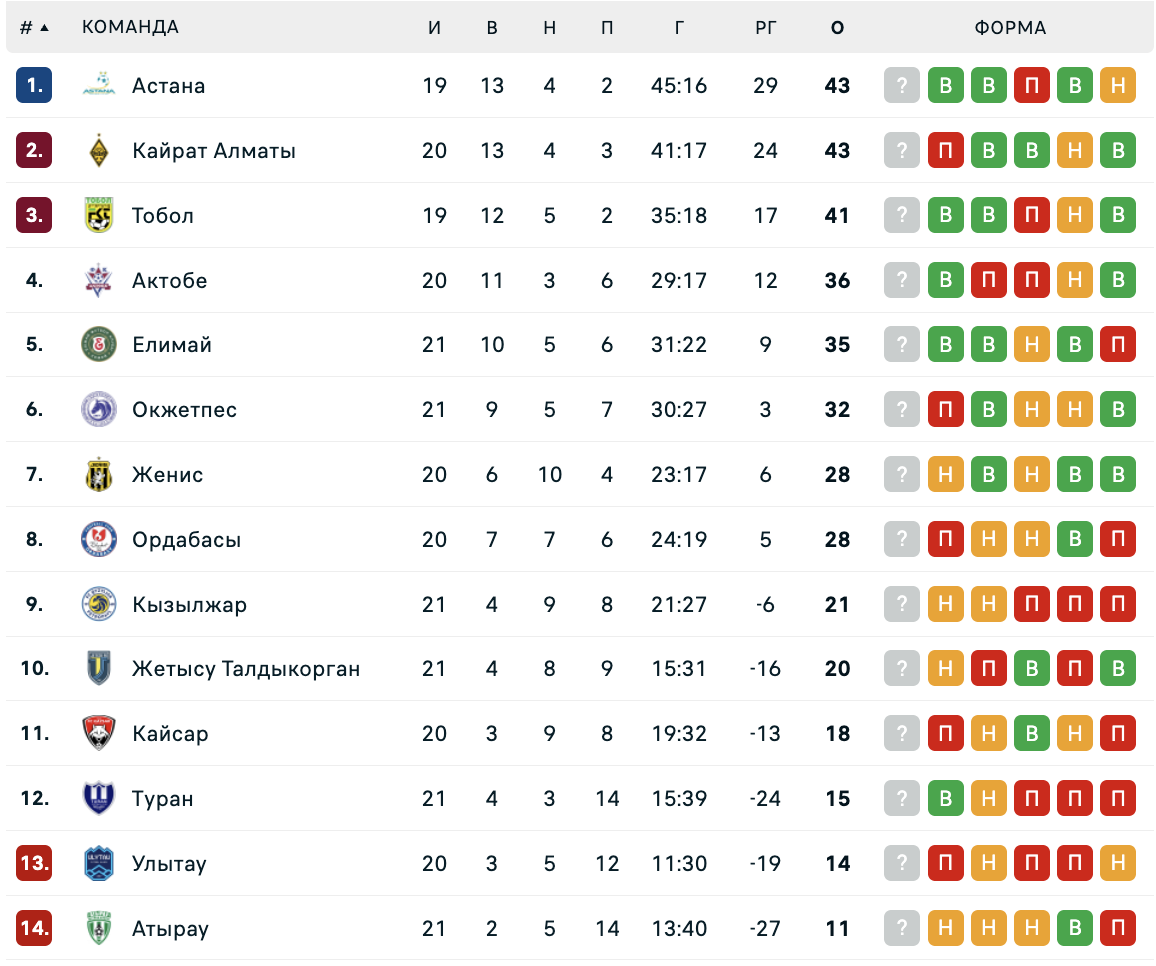Select the Zhenis team crest

point(98,474)
